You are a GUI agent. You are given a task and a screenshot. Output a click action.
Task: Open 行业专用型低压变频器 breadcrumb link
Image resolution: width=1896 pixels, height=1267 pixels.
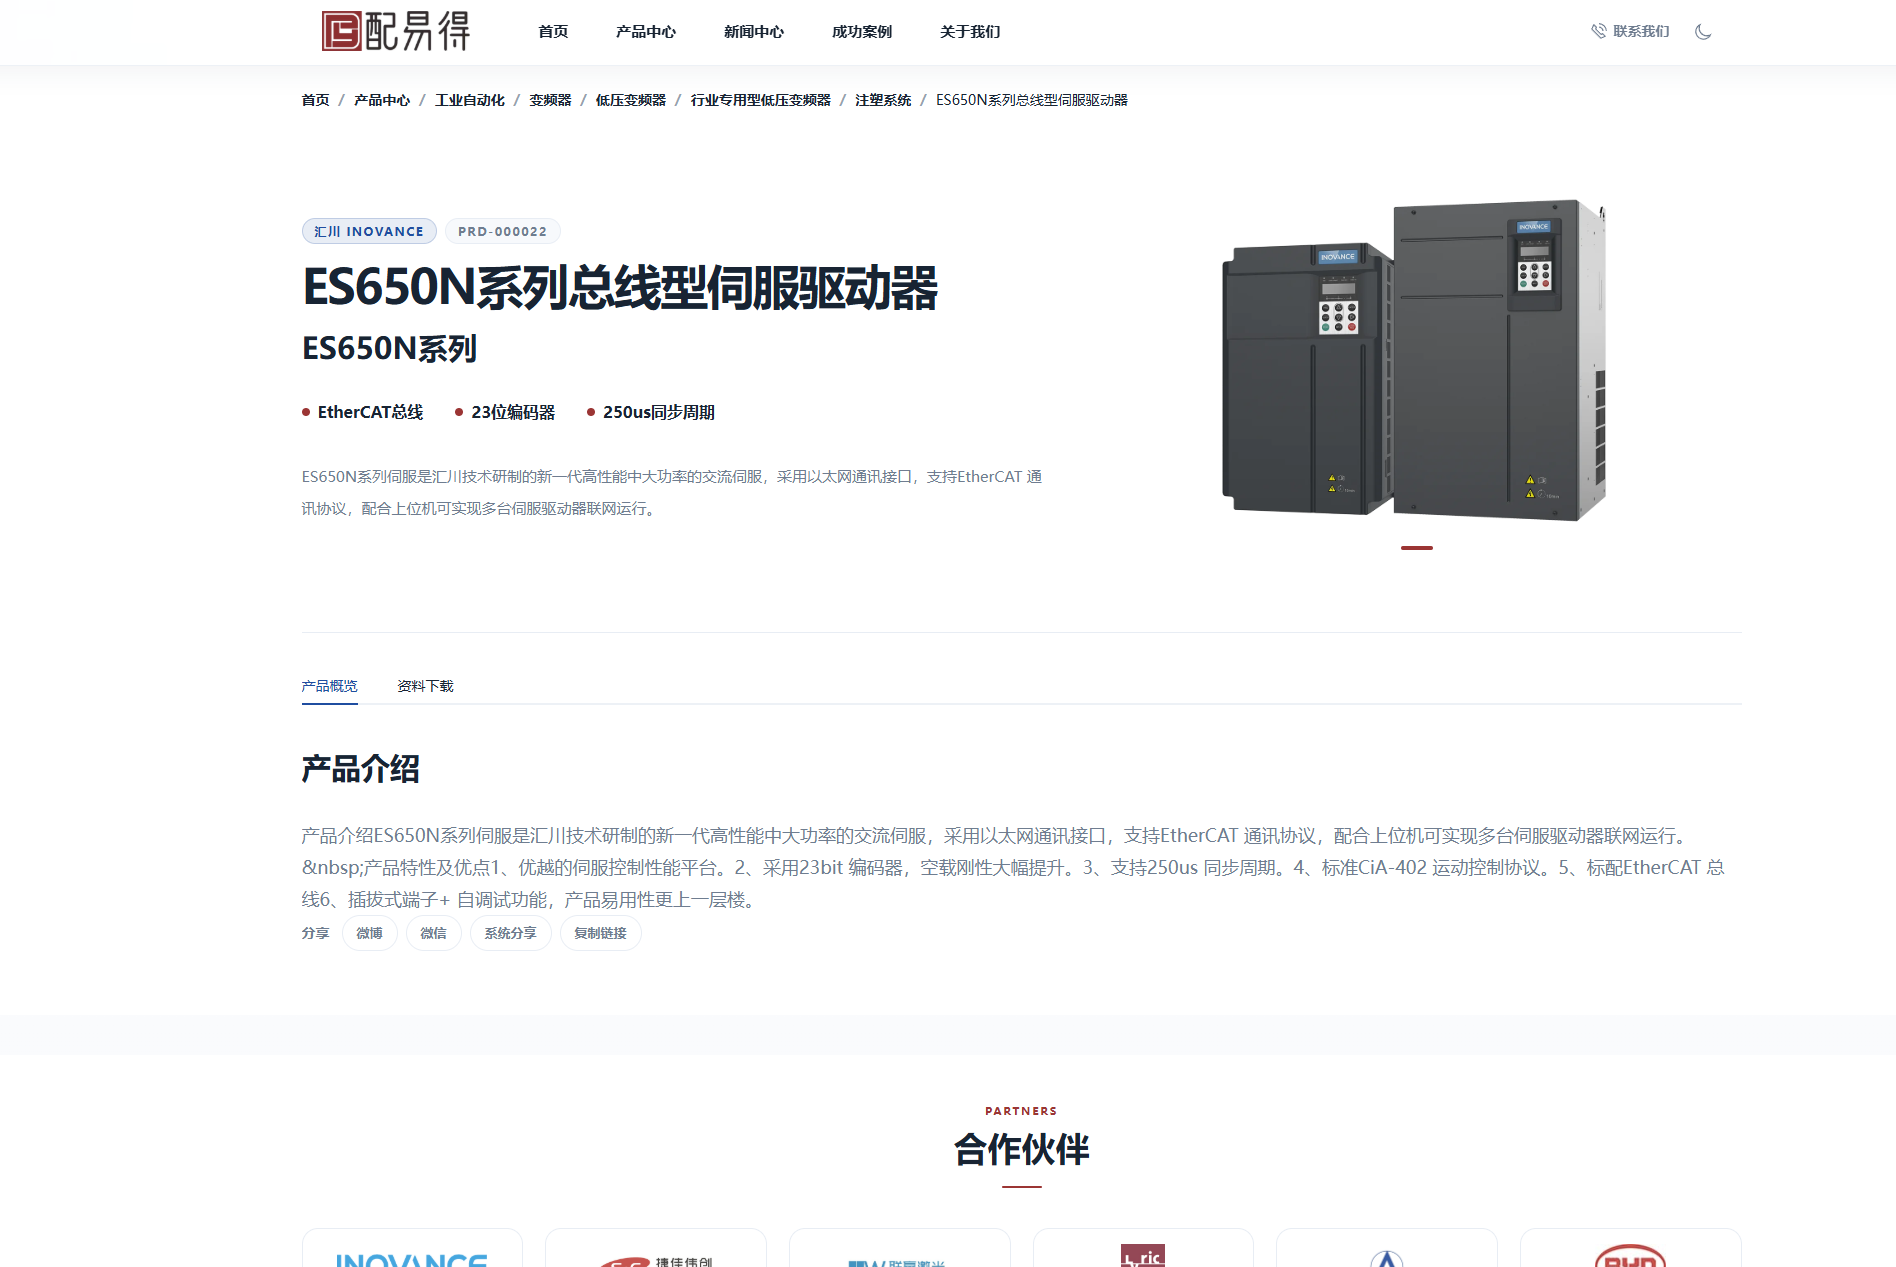click(x=761, y=100)
